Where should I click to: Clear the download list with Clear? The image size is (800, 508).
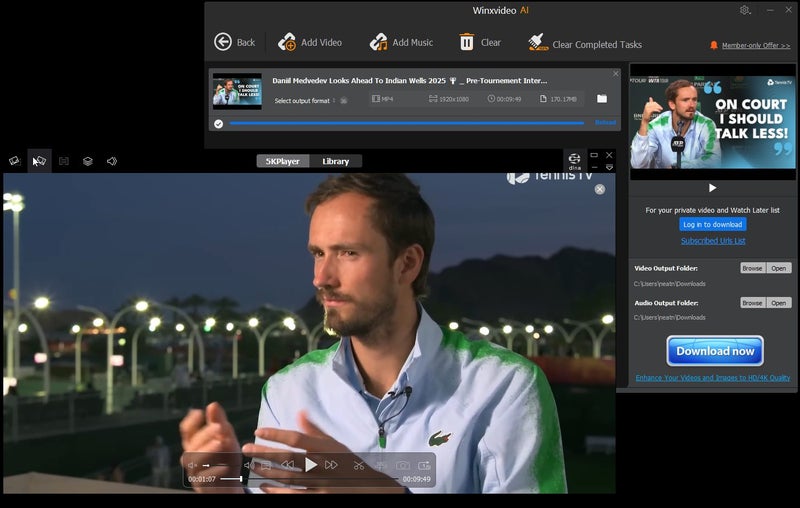coord(480,42)
